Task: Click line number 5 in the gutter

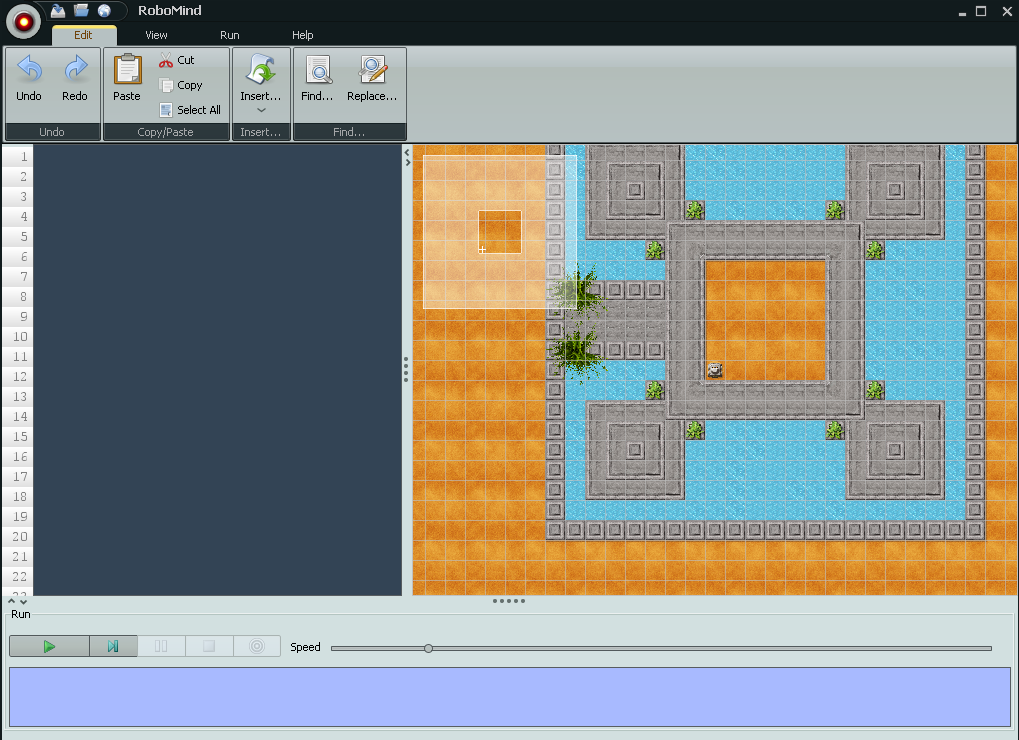Action: [24, 236]
